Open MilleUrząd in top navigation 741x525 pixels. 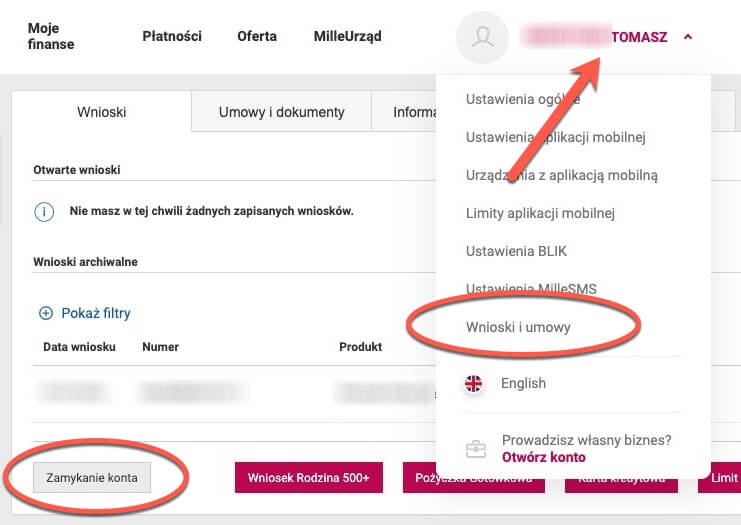pyautogui.click(x=347, y=36)
